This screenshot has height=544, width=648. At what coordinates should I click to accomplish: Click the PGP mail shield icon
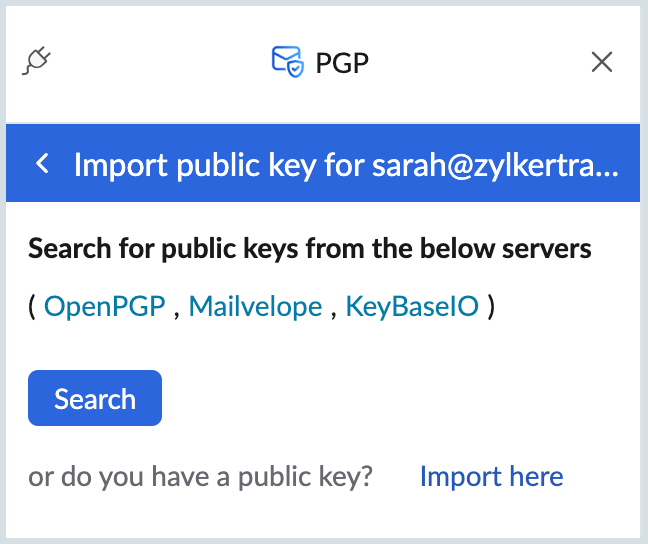[288, 62]
